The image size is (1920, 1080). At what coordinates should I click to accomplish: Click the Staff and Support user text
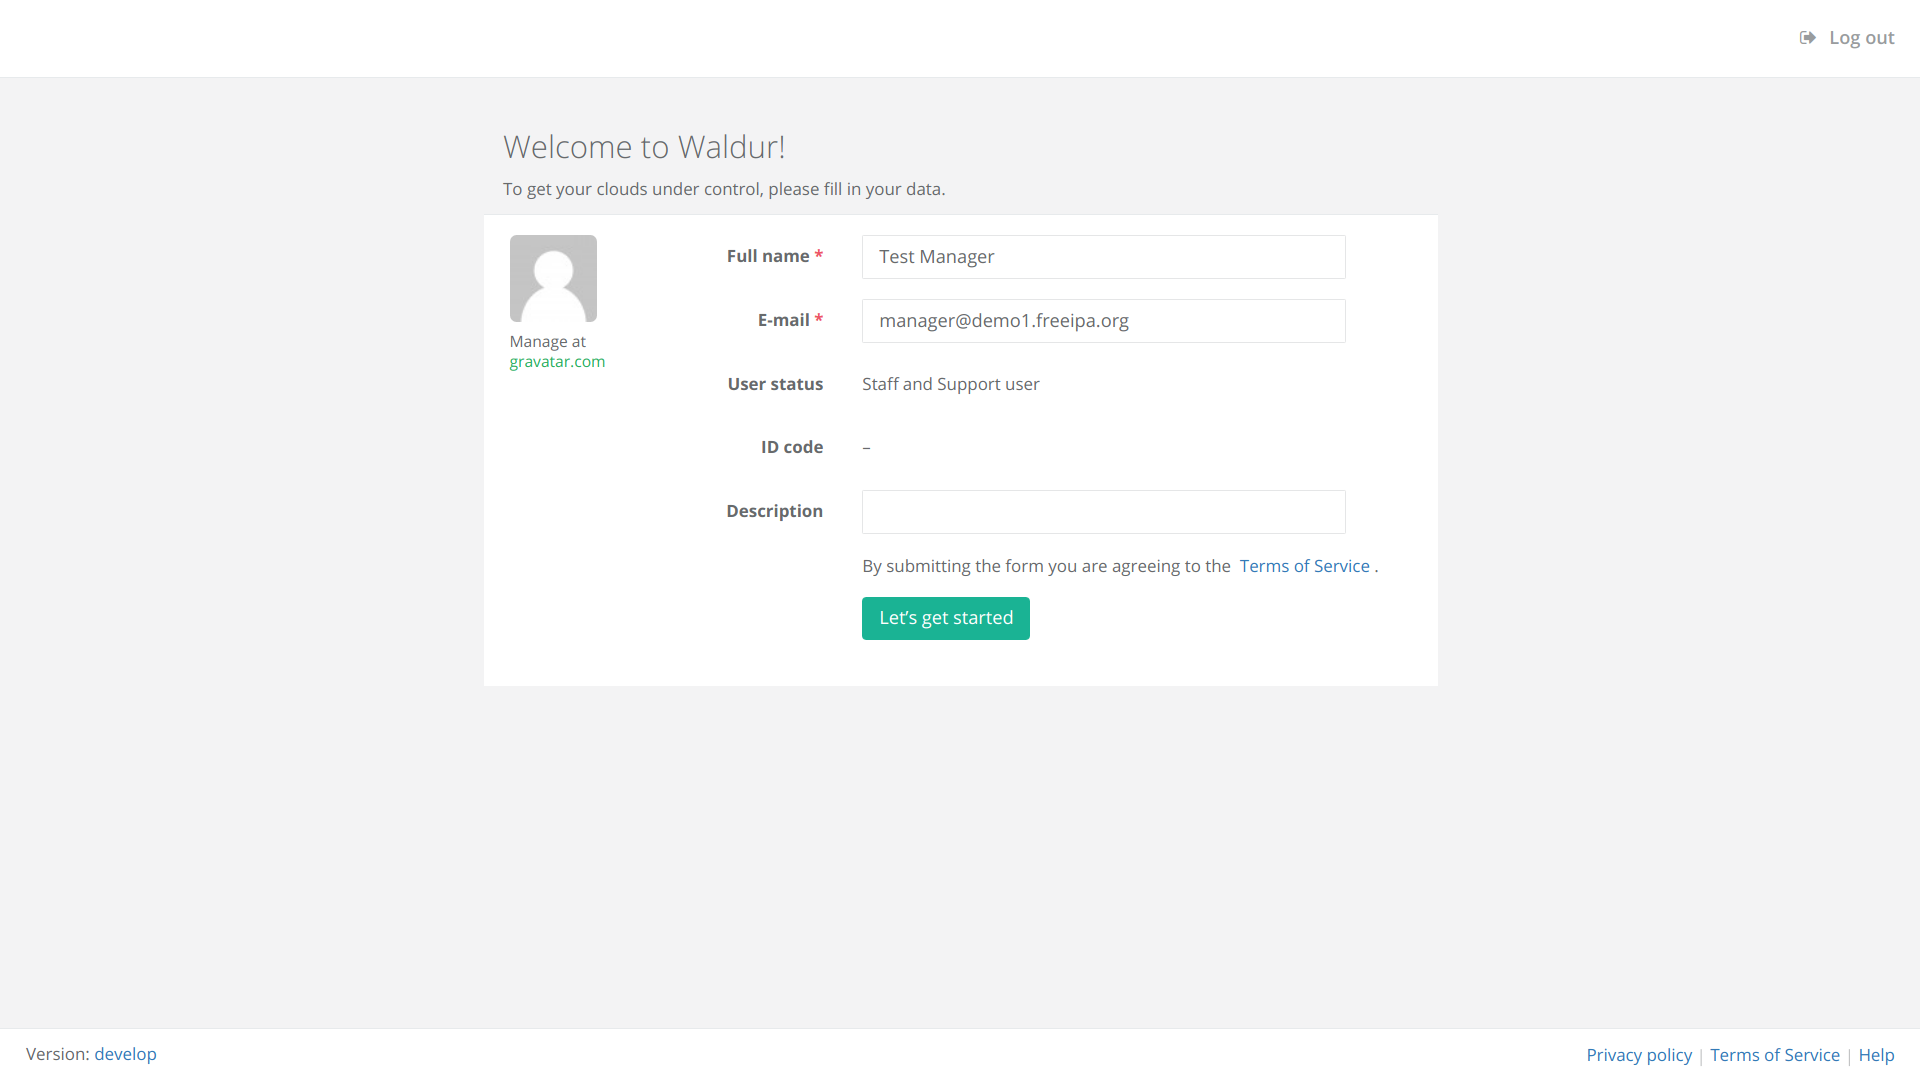[950, 384]
